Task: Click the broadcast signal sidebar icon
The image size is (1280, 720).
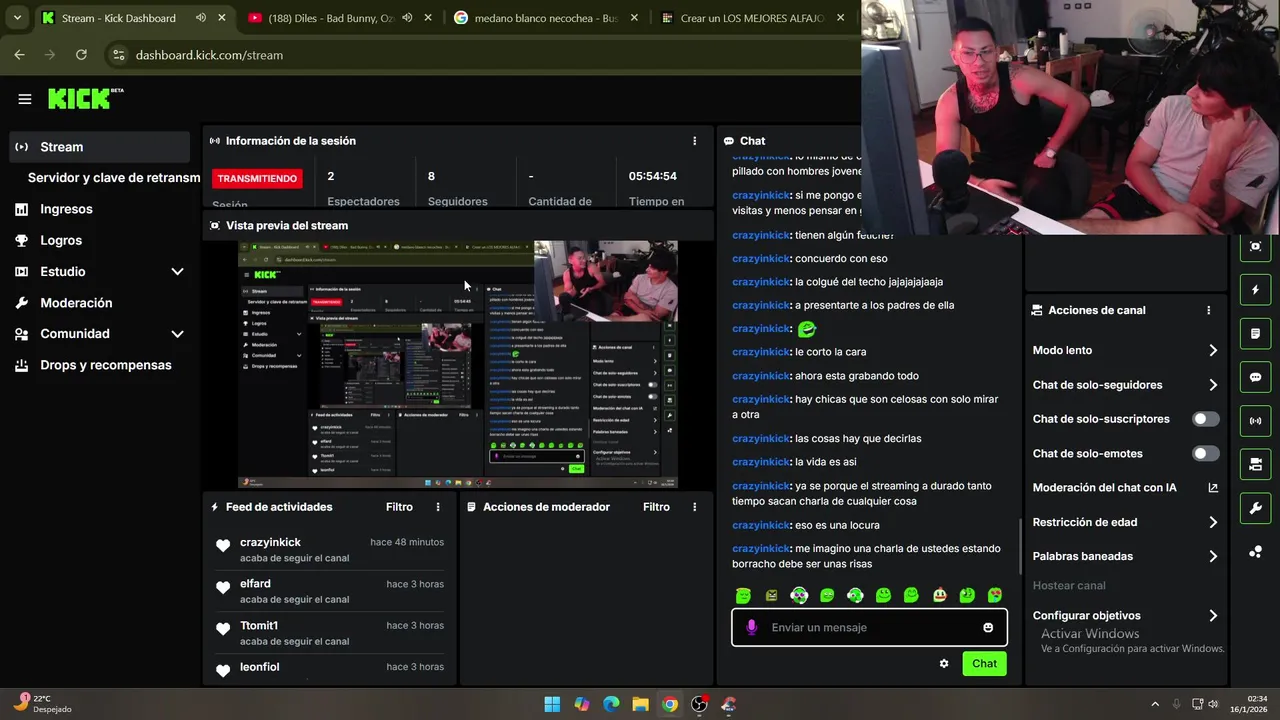Action: [x=1255, y=421]
